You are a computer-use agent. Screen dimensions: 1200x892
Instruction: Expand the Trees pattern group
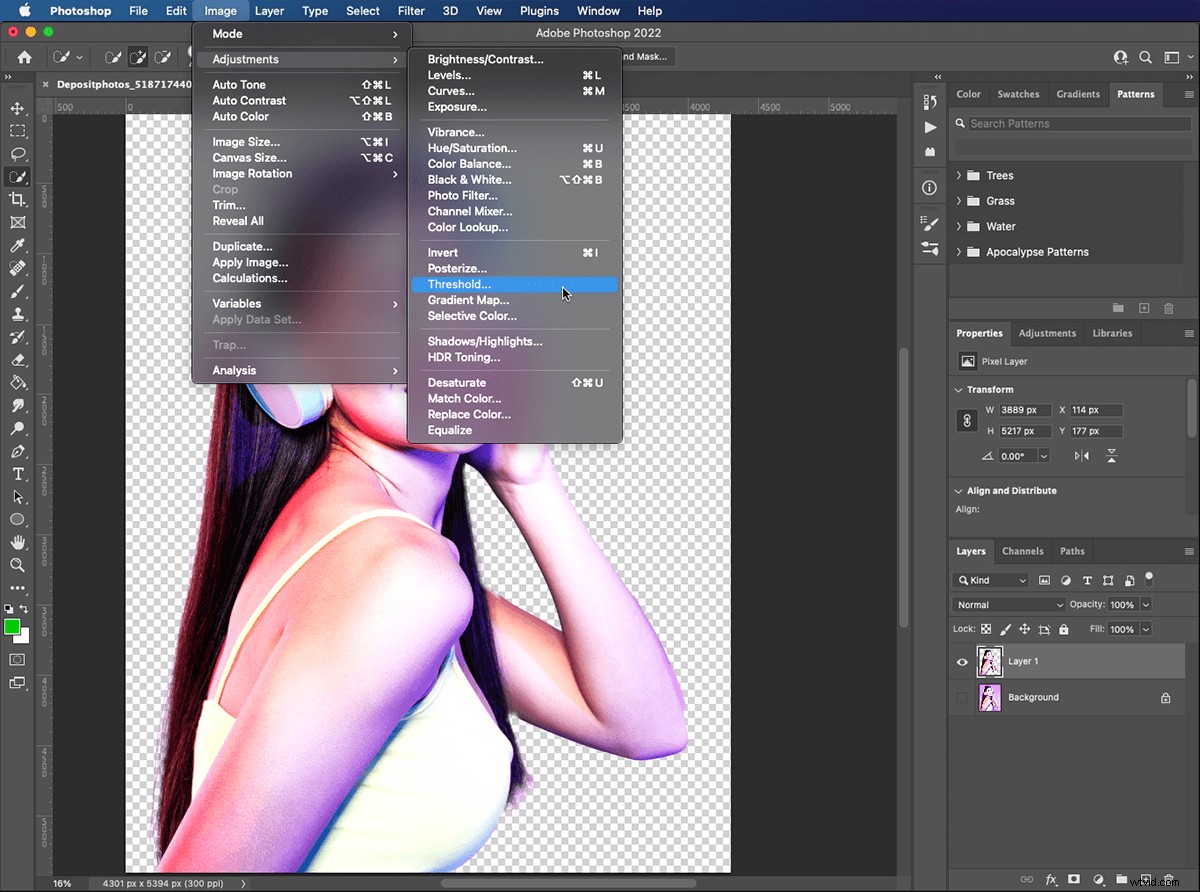(x=957, y=175)
